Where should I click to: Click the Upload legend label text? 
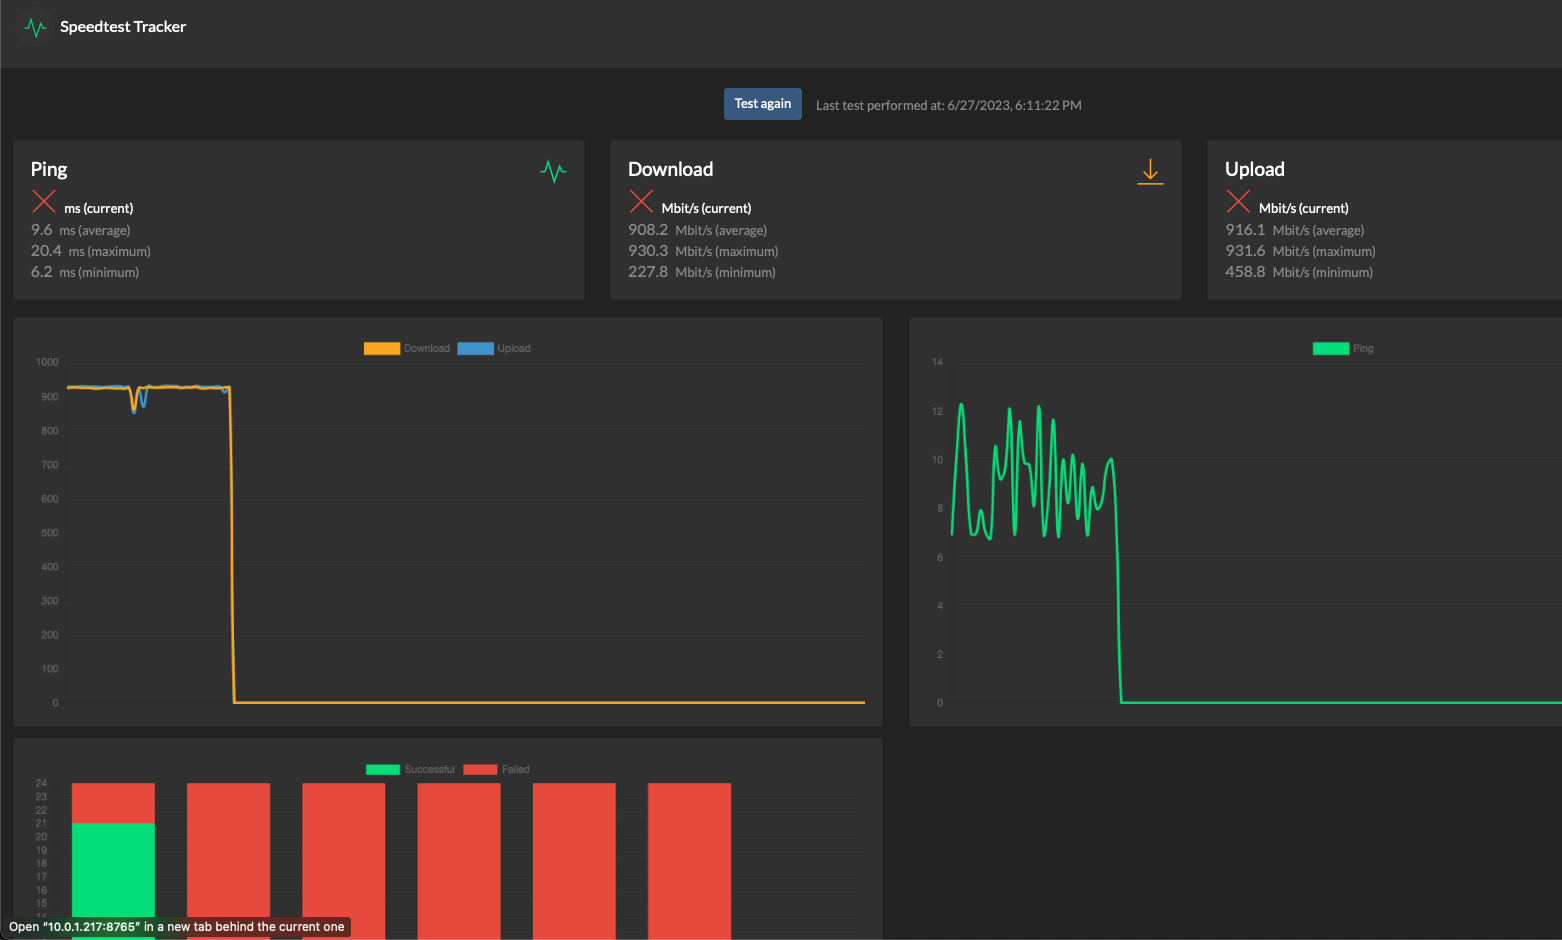(x=514, y=349)
